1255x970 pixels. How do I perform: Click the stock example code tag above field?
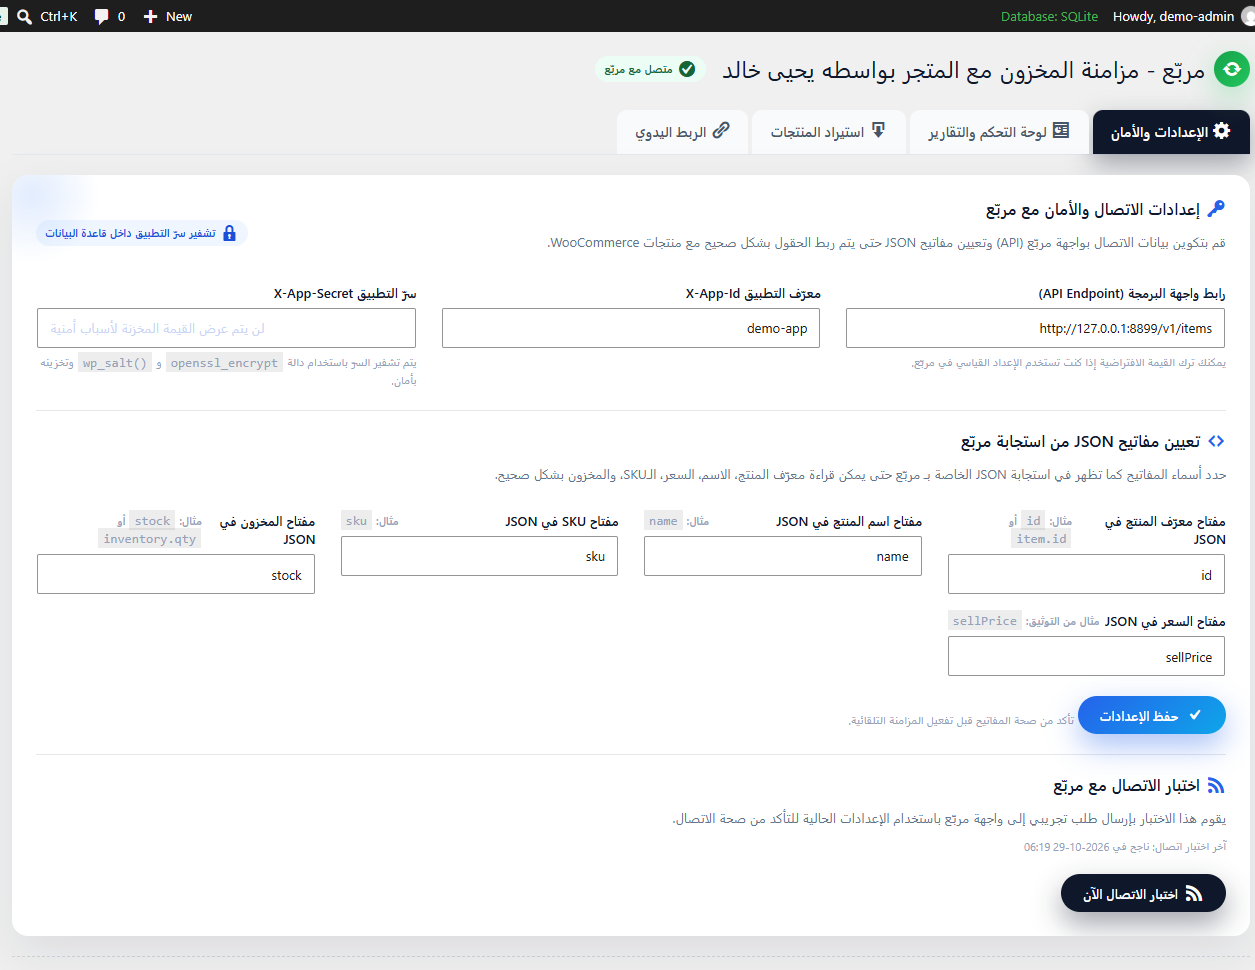(152, 521)
